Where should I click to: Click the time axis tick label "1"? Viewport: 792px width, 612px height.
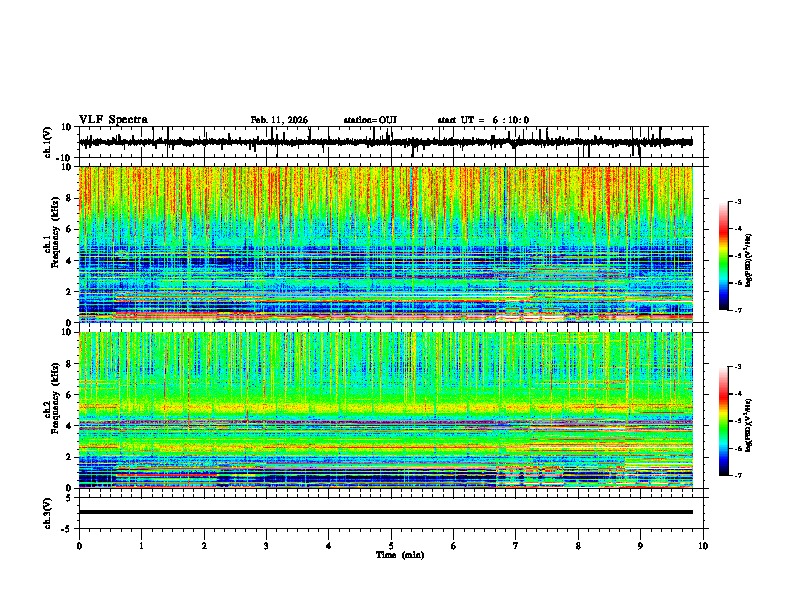pos(141,546)
